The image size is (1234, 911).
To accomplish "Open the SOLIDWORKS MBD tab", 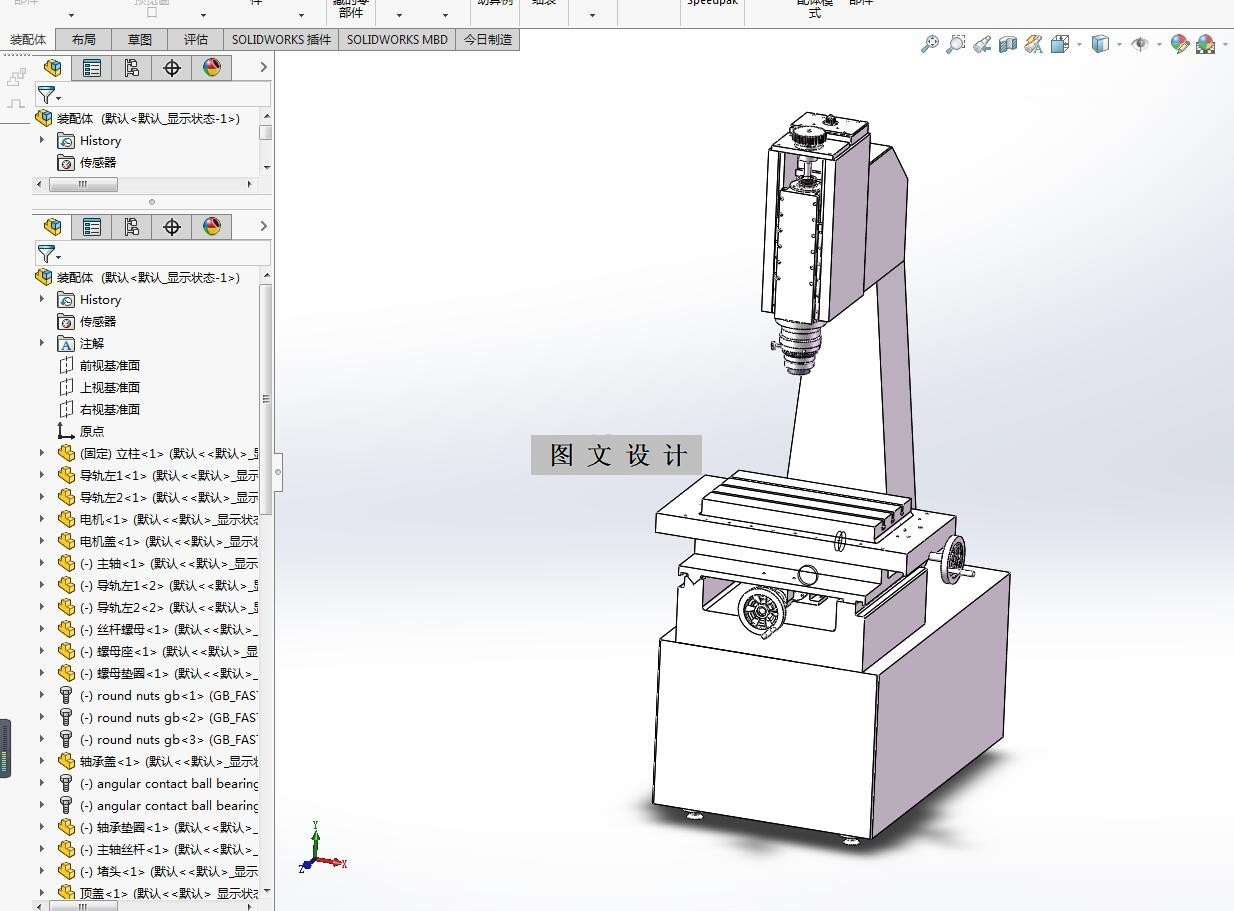I will (x=397, y=39).
